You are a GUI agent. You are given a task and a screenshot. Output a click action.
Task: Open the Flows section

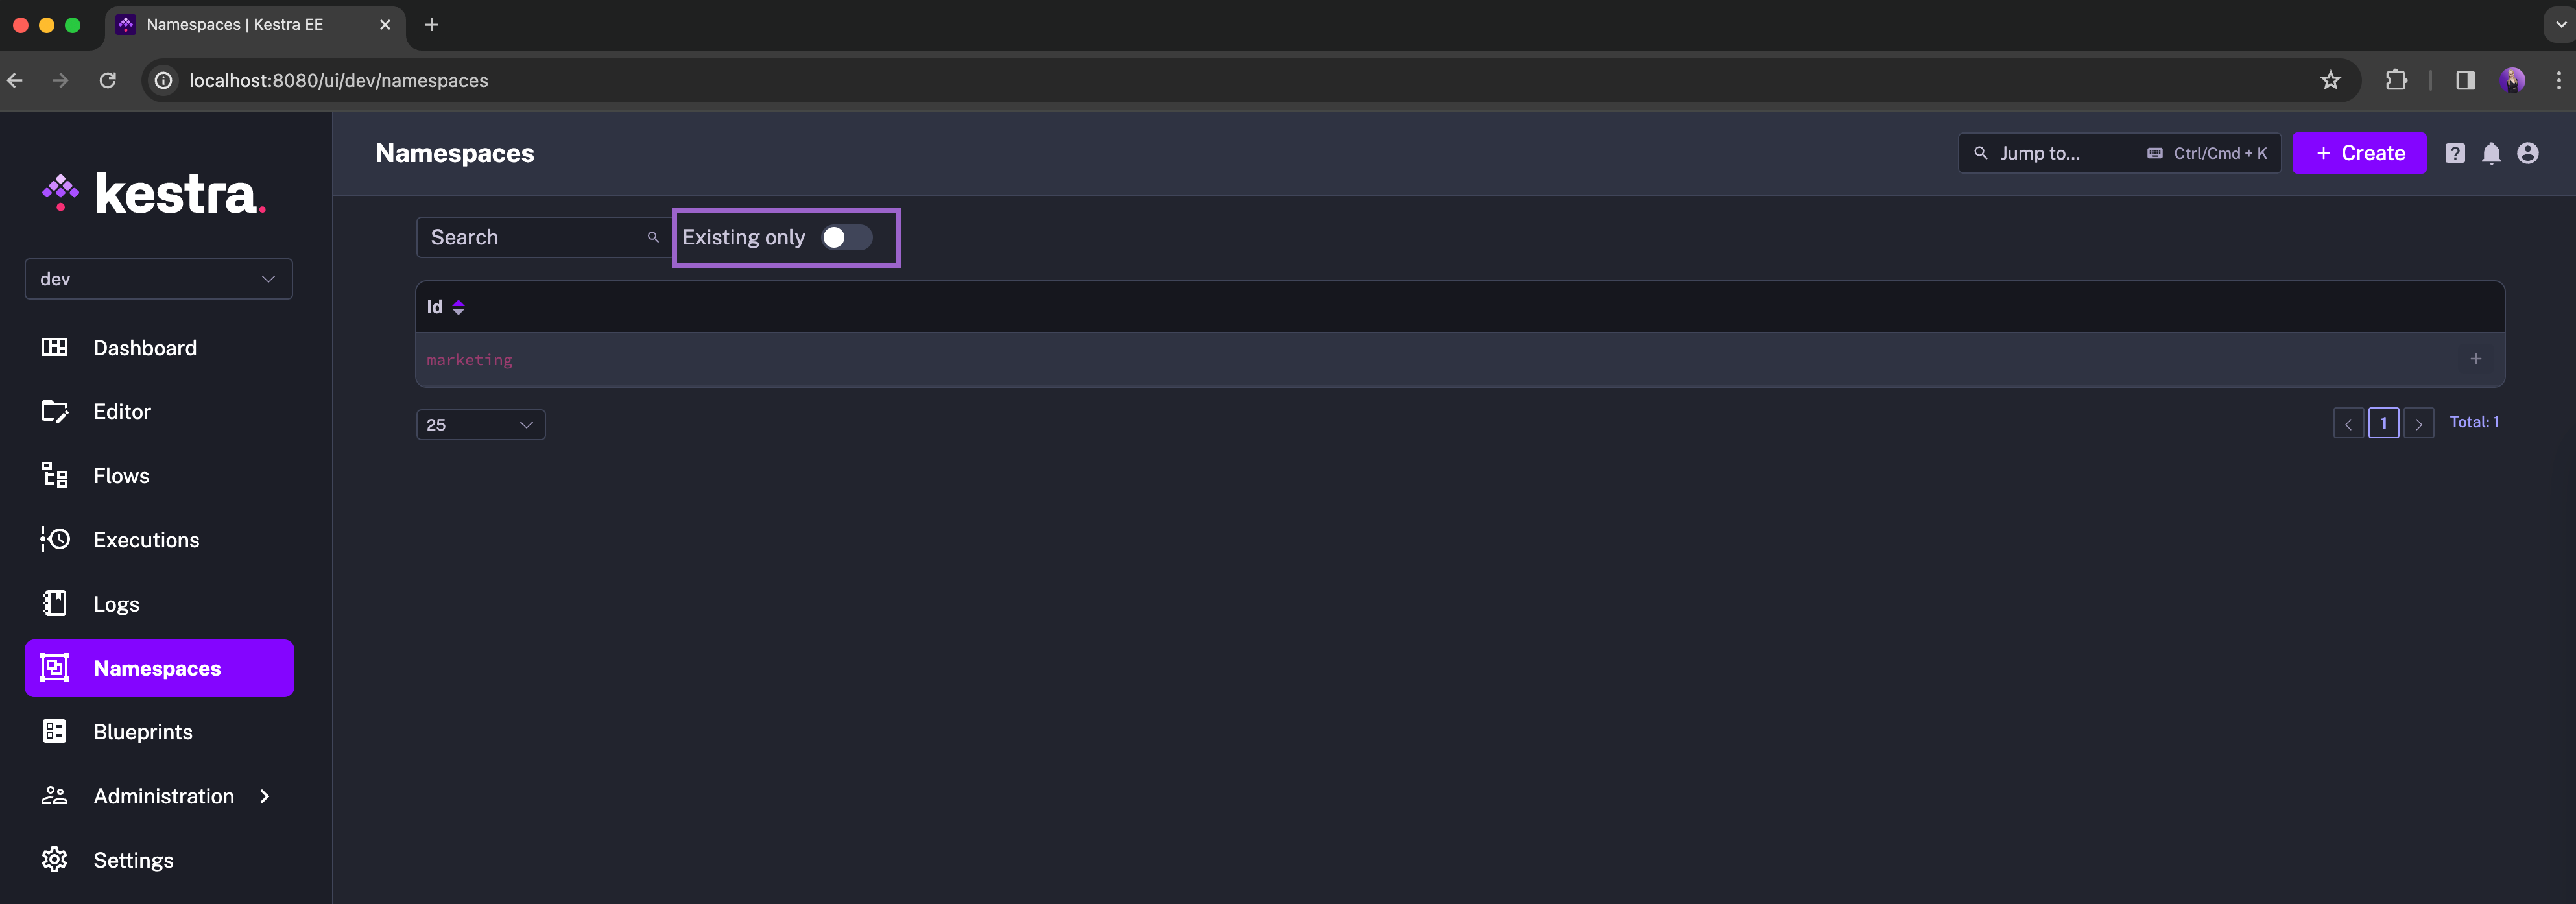tap(120, 475)
